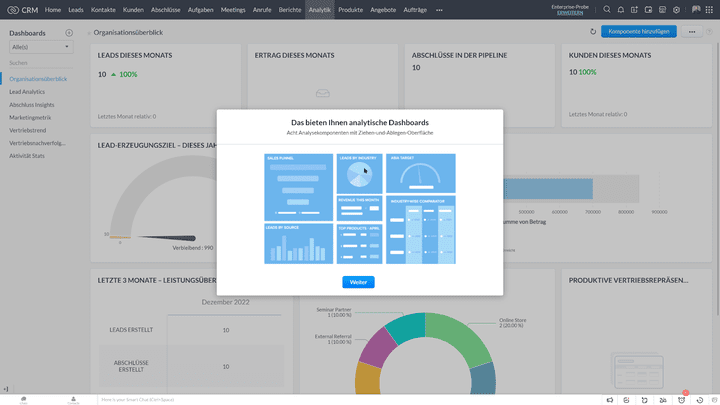Open the marketplace icon in top bar
The height and width of the screenshot is (405, 720).
point(662,10)
